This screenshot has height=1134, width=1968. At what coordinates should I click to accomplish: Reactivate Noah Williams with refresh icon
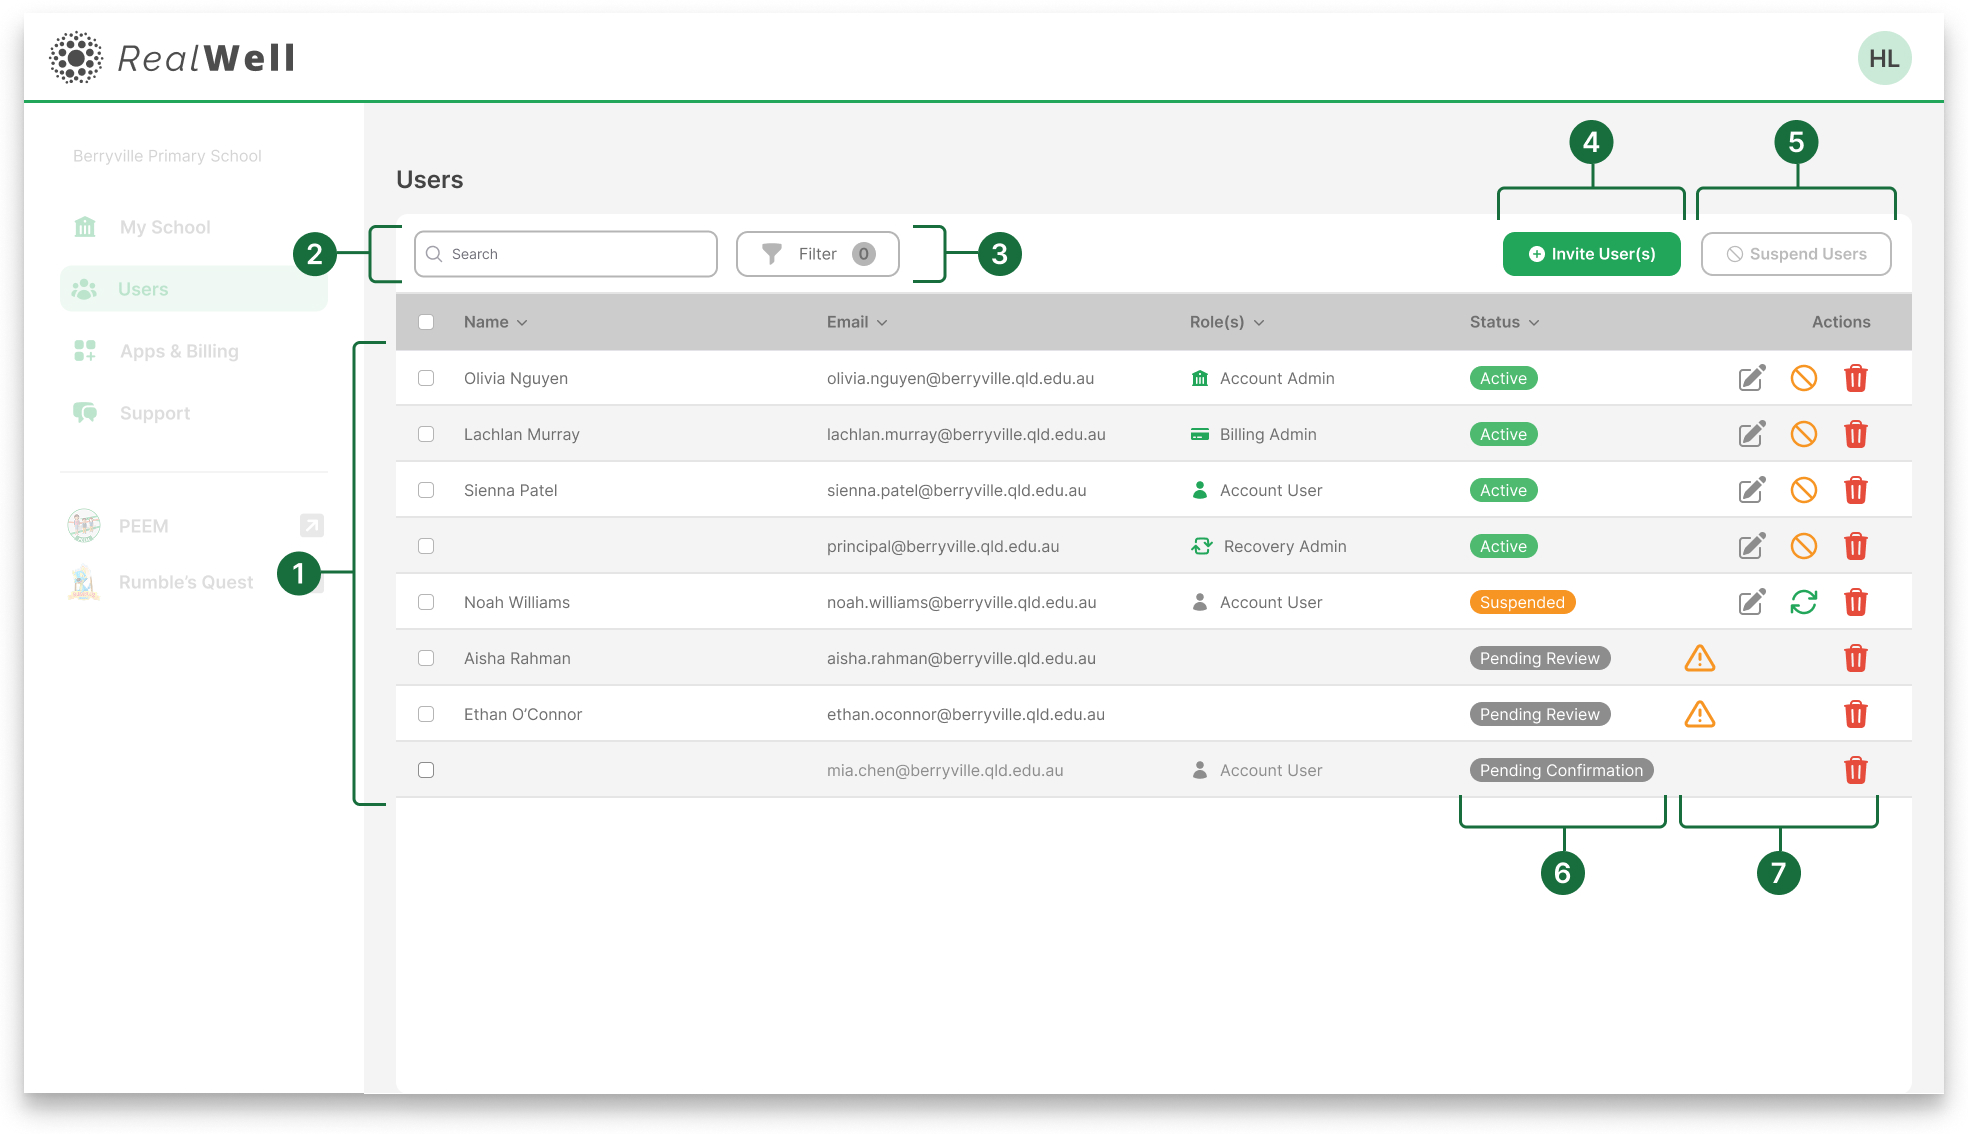coord(1803,602)
